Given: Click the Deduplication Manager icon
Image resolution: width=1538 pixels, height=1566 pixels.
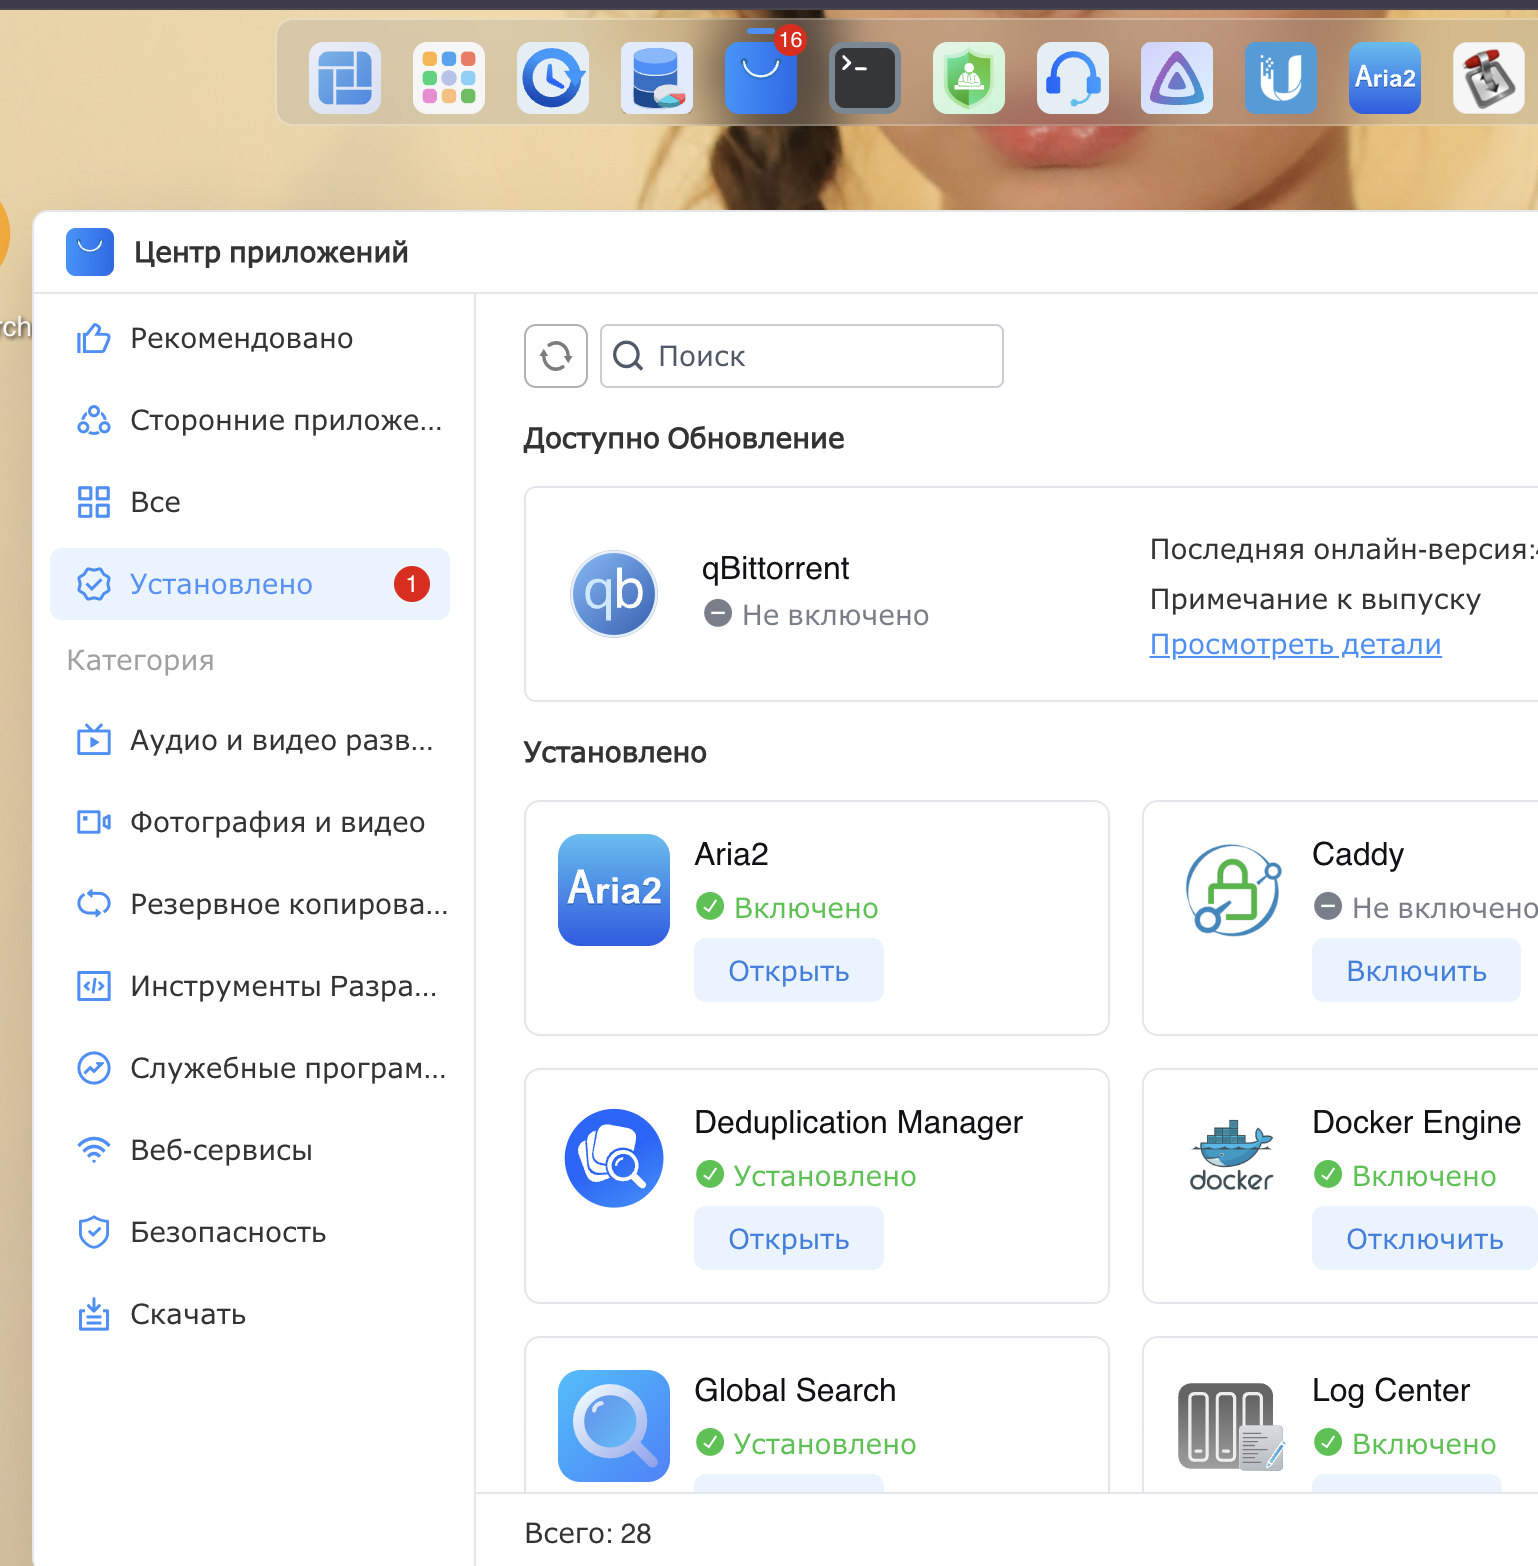Looking at the screenshot, I should (614, 1158).
